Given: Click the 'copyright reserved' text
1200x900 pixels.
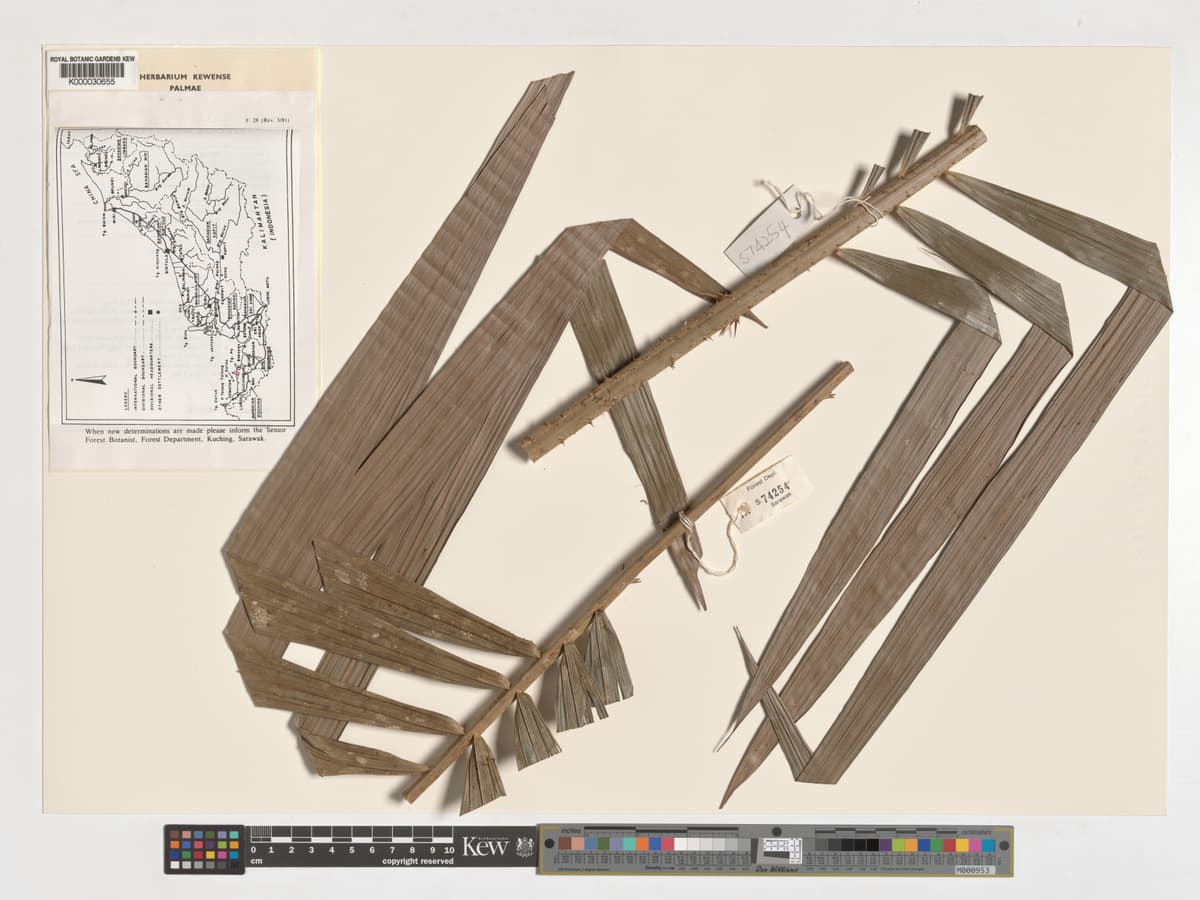Looking at the screenshot, I should [417, 860].
